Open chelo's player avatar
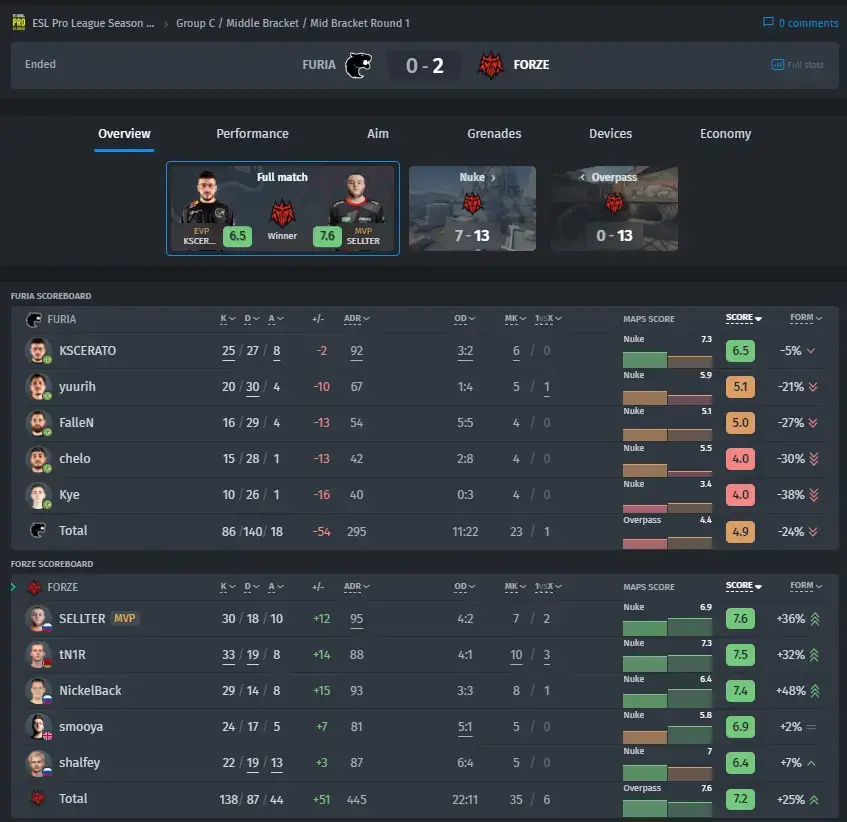The image size is (847, 822). coord(38,459)
